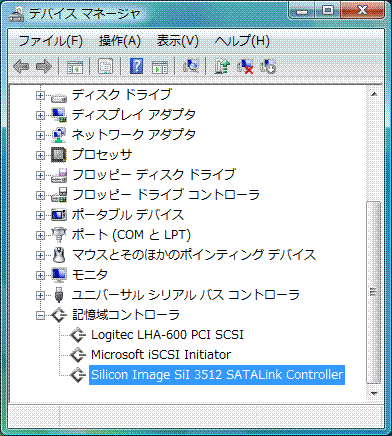Click Disable device toolbar icon
This screenshot has width=392, height=436.
click(x=268, y=66)
